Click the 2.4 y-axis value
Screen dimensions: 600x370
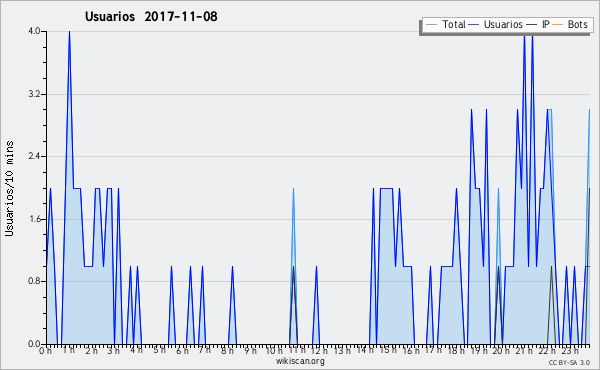coord(34,156)
